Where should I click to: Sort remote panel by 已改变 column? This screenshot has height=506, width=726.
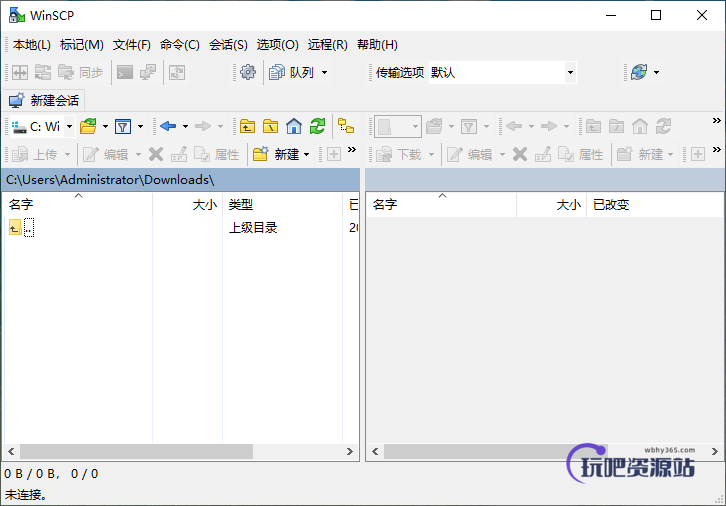pos(655,204)
